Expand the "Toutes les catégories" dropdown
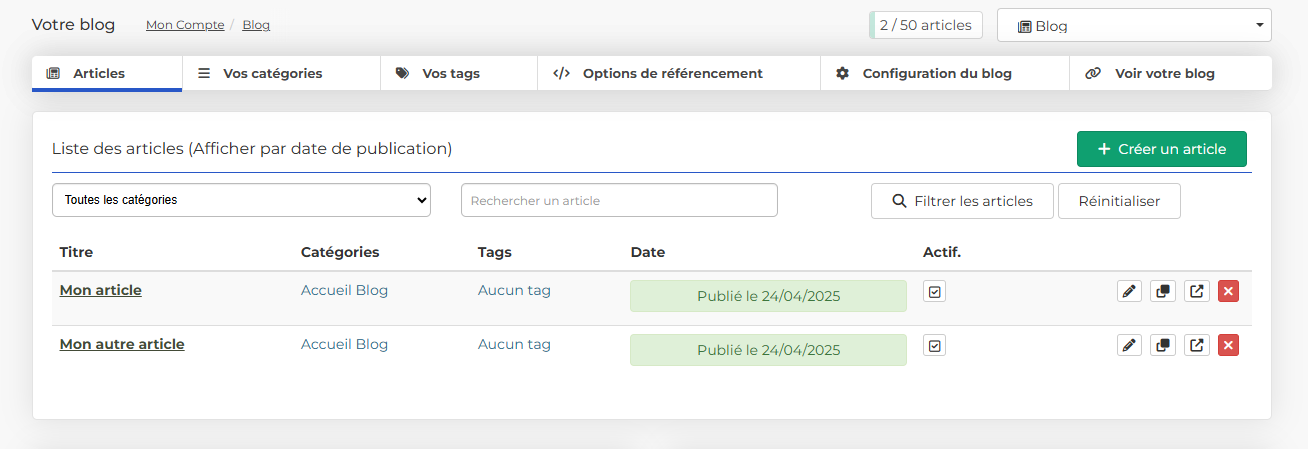This screenshot has height=449, width=1308. pyautogui.click(x=241, y=200)
